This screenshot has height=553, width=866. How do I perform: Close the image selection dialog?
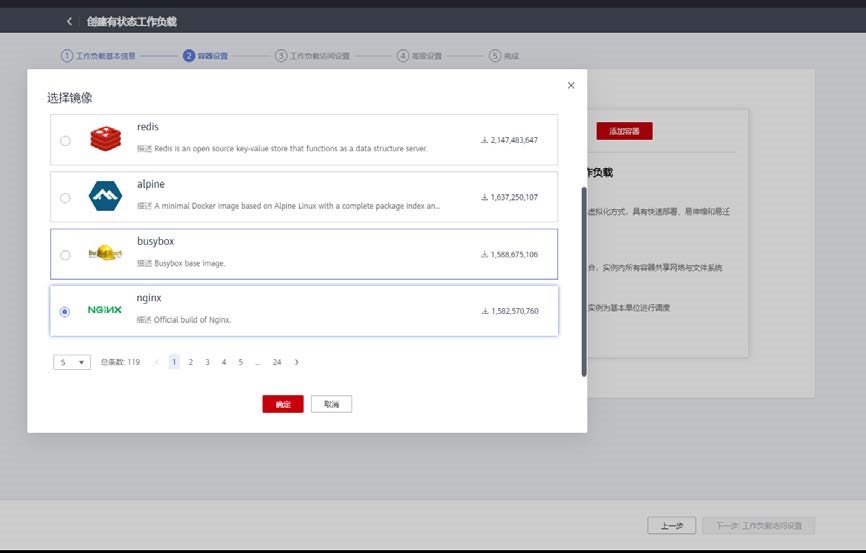(x=571, y=85)
